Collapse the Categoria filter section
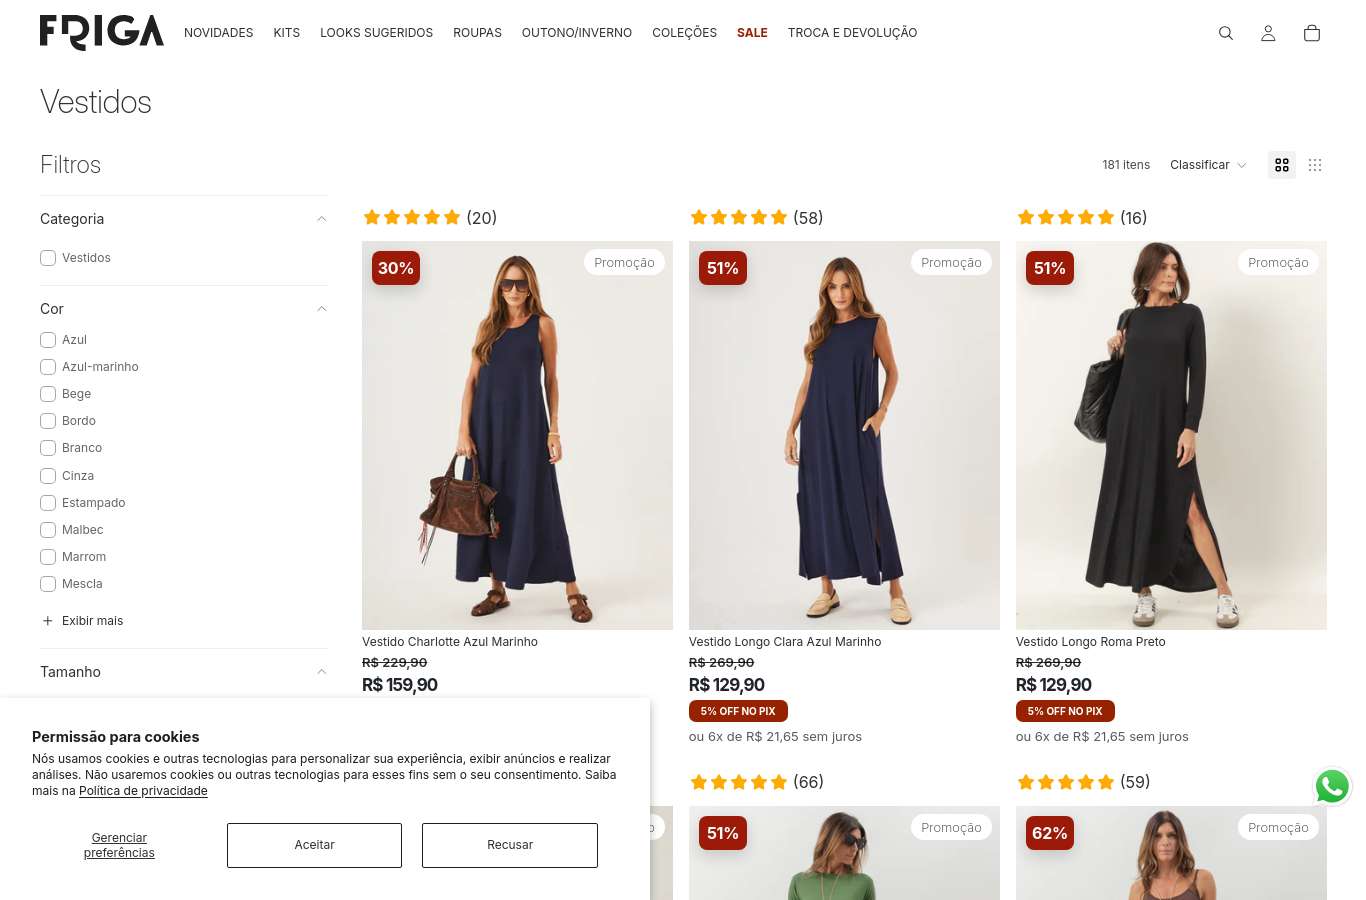The height and width of the screenshot is (900, 1366). pyautogui.click(x=321, y=219)
